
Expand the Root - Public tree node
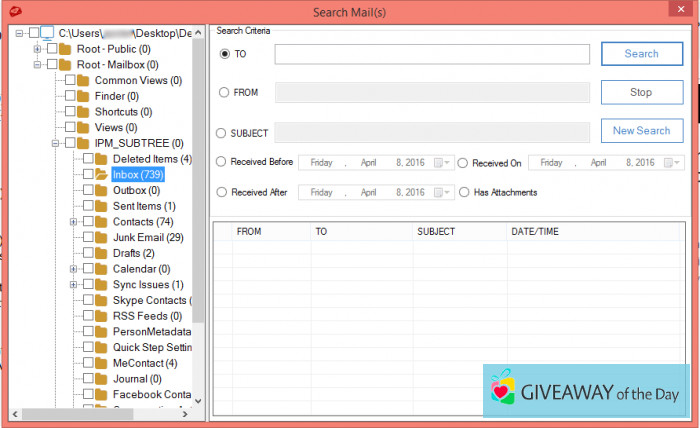(x=37, y=49)
